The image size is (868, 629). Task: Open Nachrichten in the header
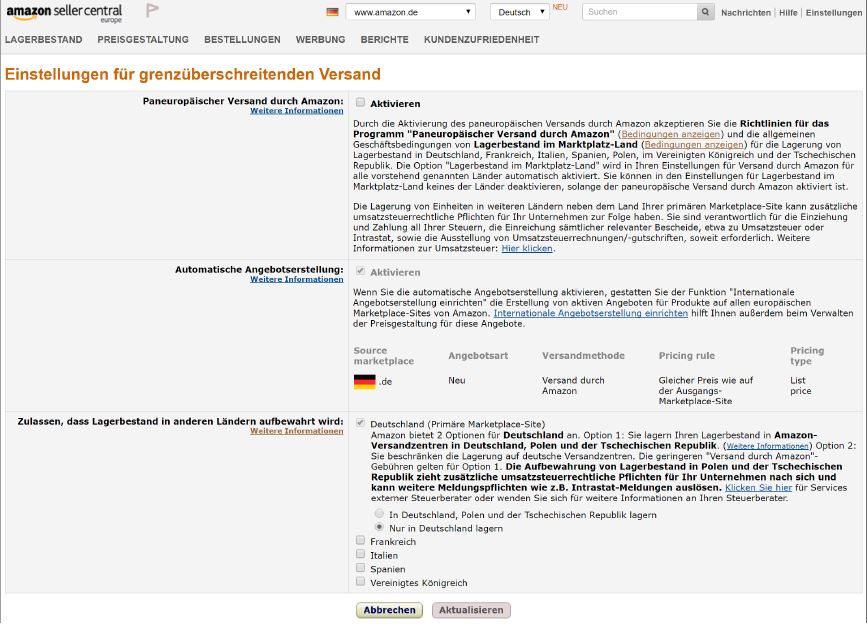[x=746, y=12]
